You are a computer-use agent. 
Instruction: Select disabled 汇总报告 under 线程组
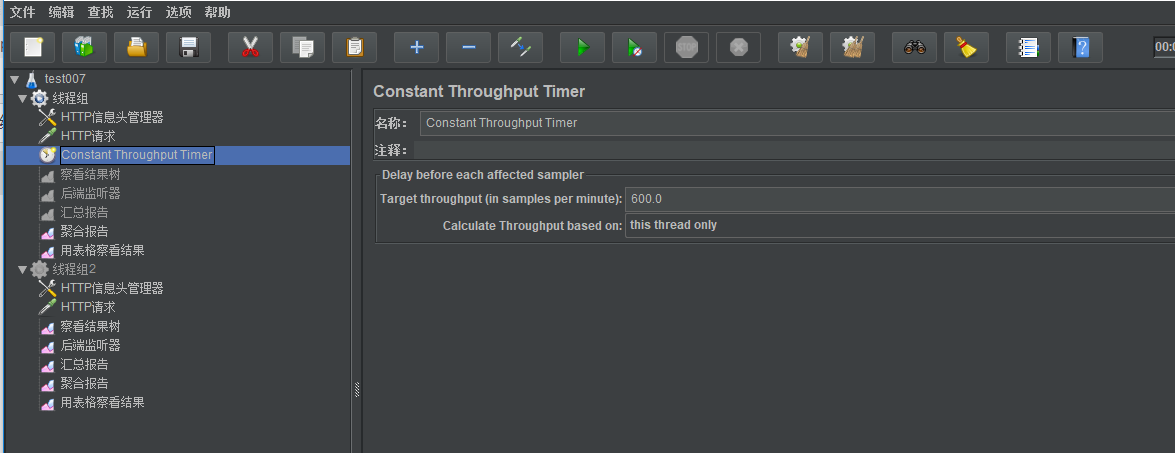coord(85,213)
